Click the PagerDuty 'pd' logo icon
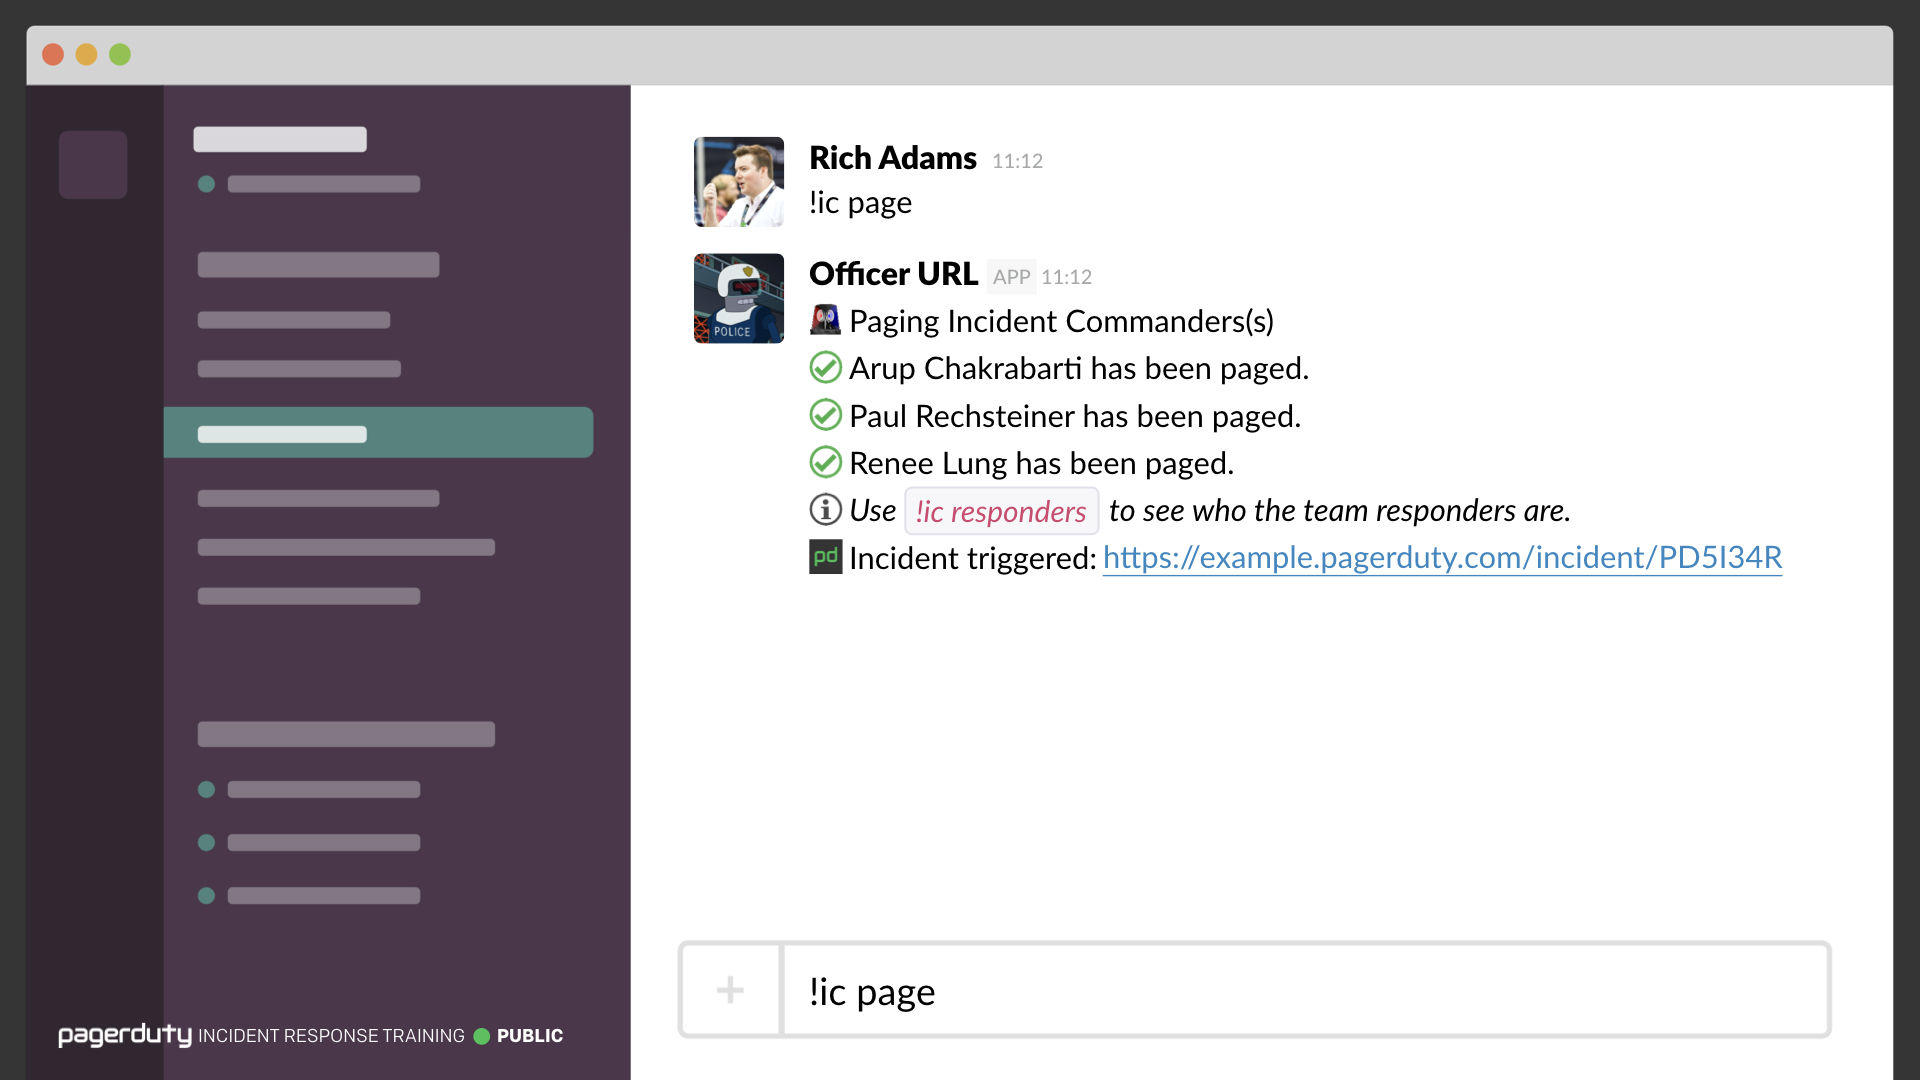The width and height of the screenshot is (1920, 1080). tap(825, 557)
